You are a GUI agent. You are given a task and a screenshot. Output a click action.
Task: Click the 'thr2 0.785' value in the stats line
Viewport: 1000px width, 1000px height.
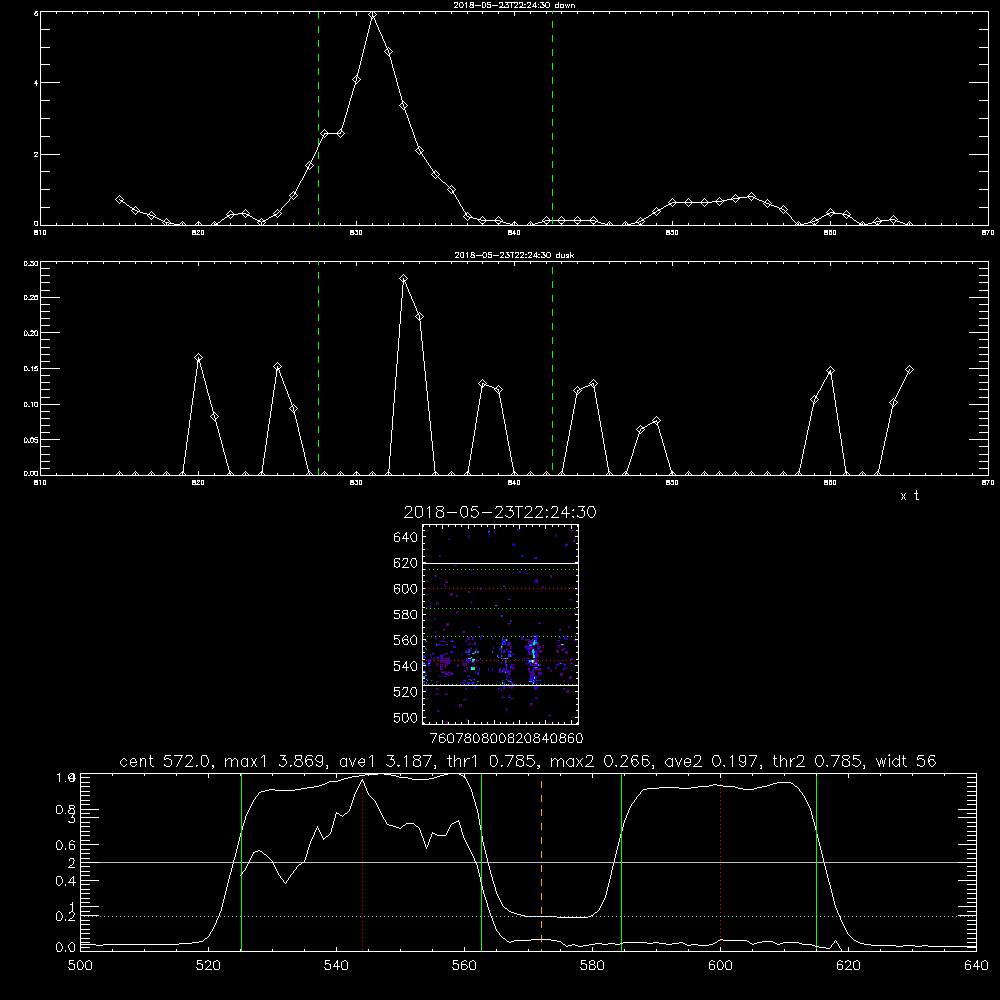click(817, 761)
